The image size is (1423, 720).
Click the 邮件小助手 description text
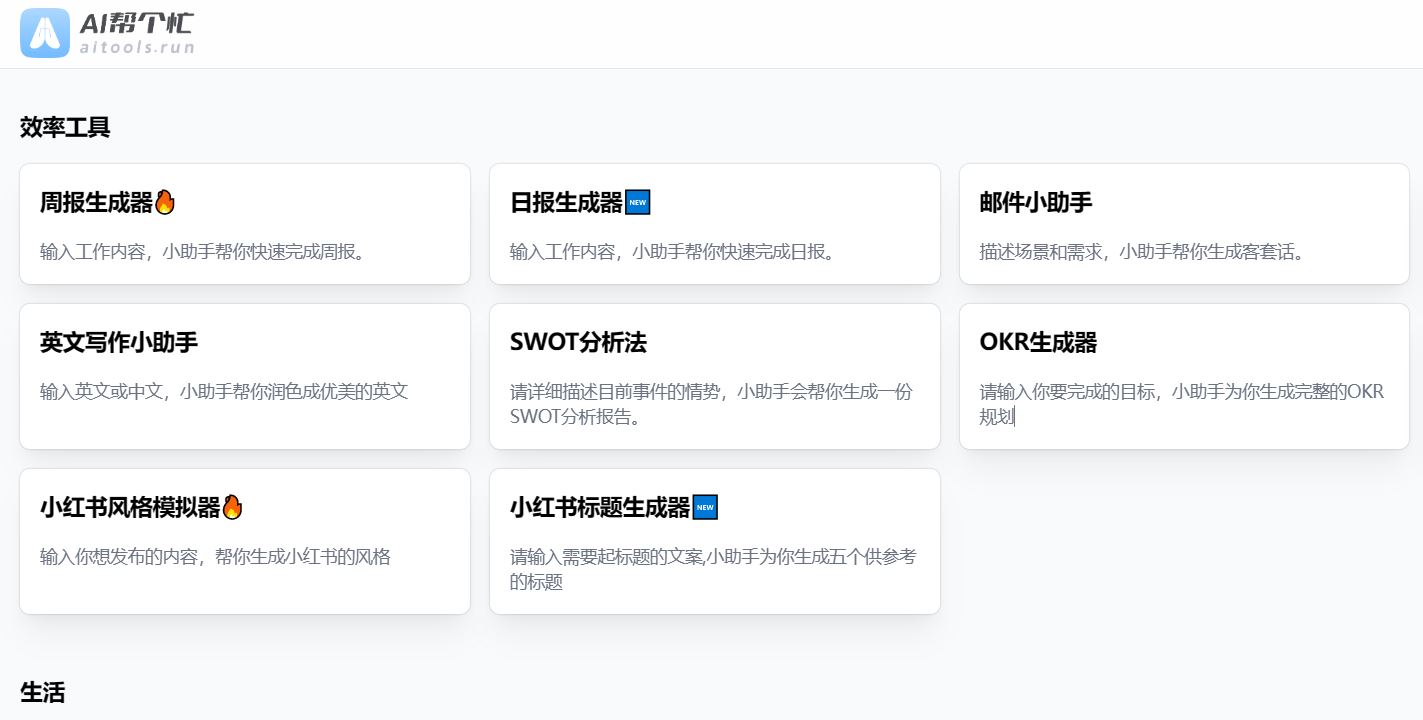(x=1140, y=252)
